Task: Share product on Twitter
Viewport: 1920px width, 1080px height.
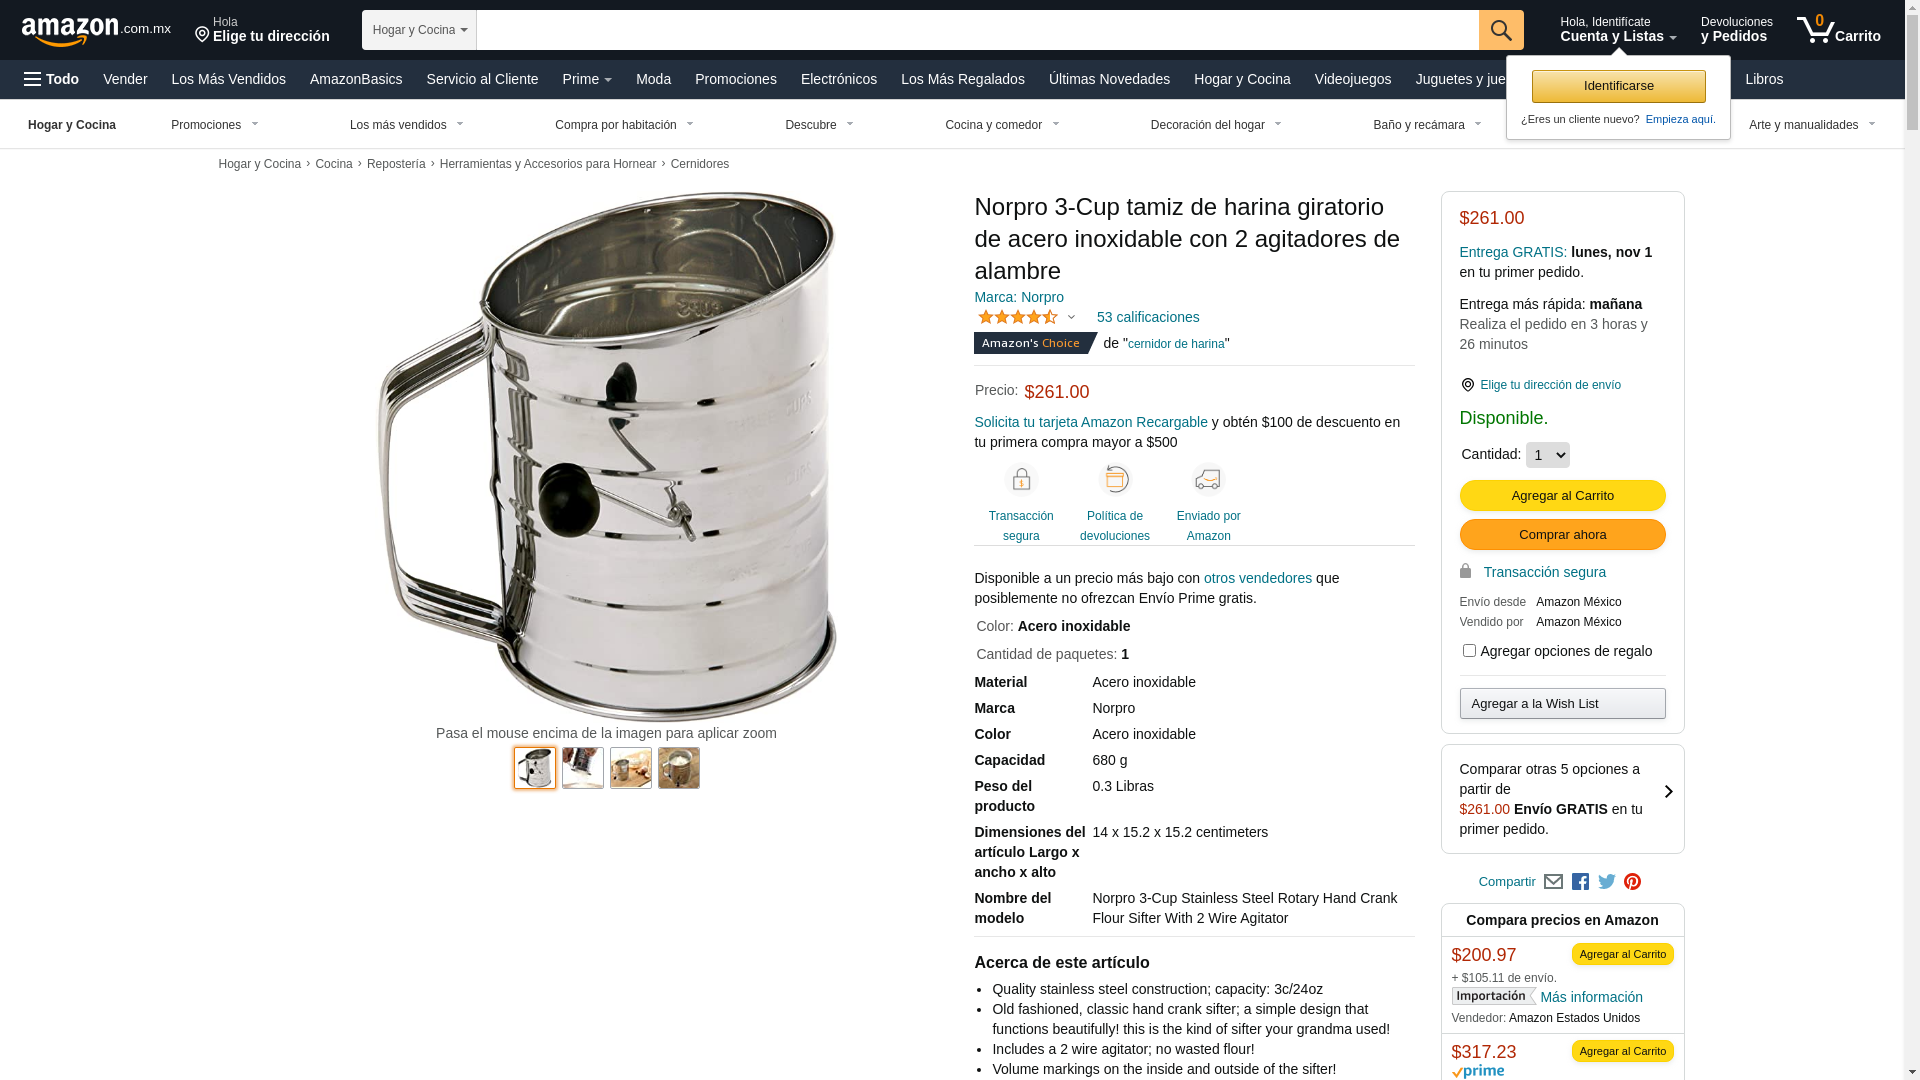Action: [1606, 882]
